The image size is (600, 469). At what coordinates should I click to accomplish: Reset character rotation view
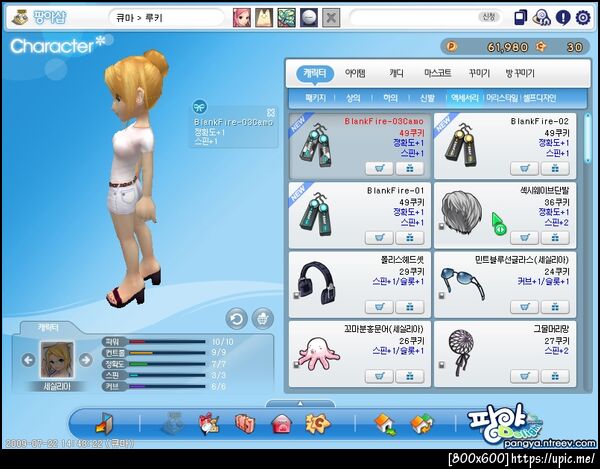coord(236,319)
